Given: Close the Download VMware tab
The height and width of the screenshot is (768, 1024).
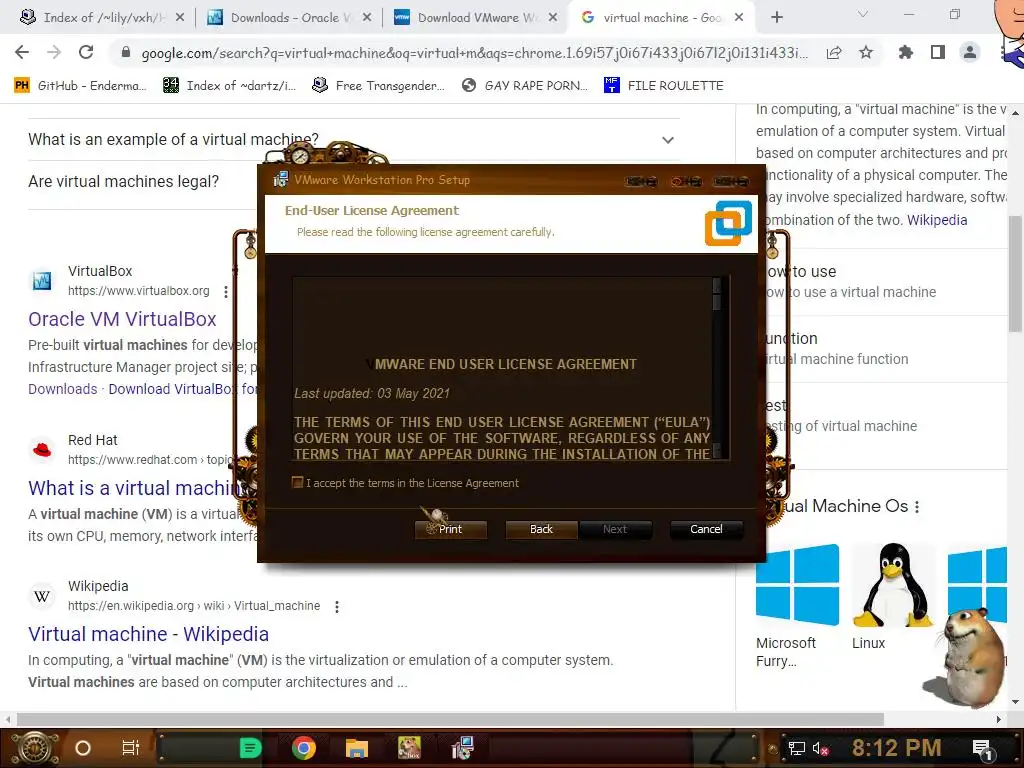Looking at the screenshot, I should coord(553,18).
